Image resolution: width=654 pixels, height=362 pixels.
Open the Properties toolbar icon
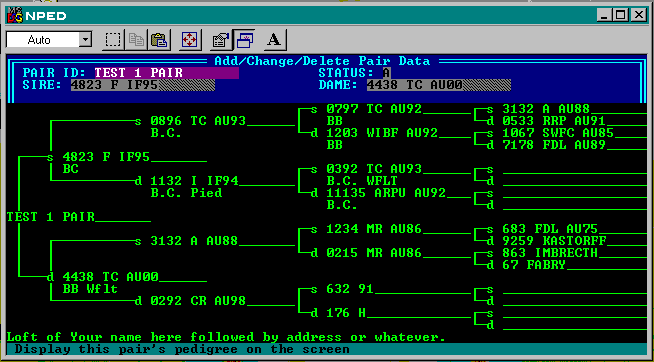(220, 40)
